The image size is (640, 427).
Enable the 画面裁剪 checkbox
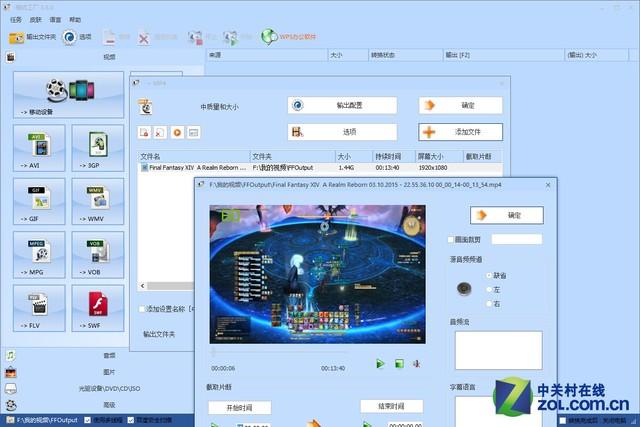click(x=451, y=240)
